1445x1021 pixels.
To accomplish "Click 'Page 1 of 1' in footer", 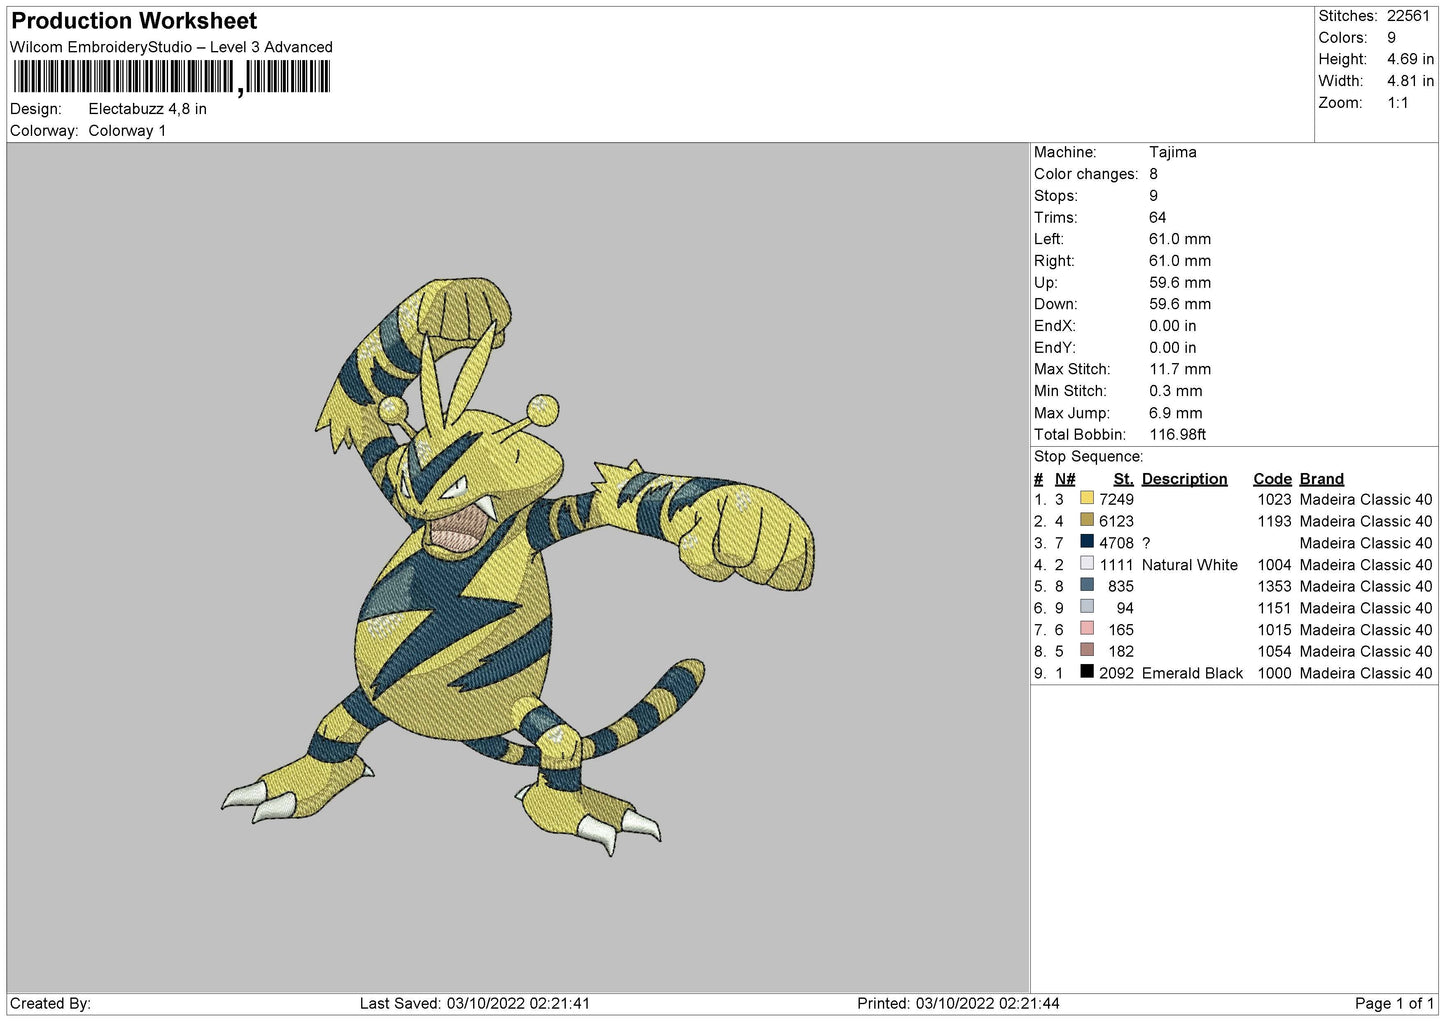I will point(1394,1004).
